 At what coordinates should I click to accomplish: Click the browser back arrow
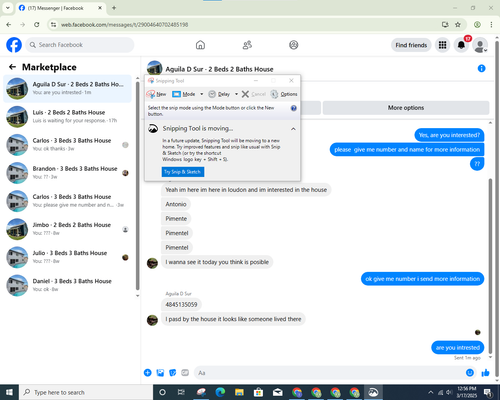[9, 24]
